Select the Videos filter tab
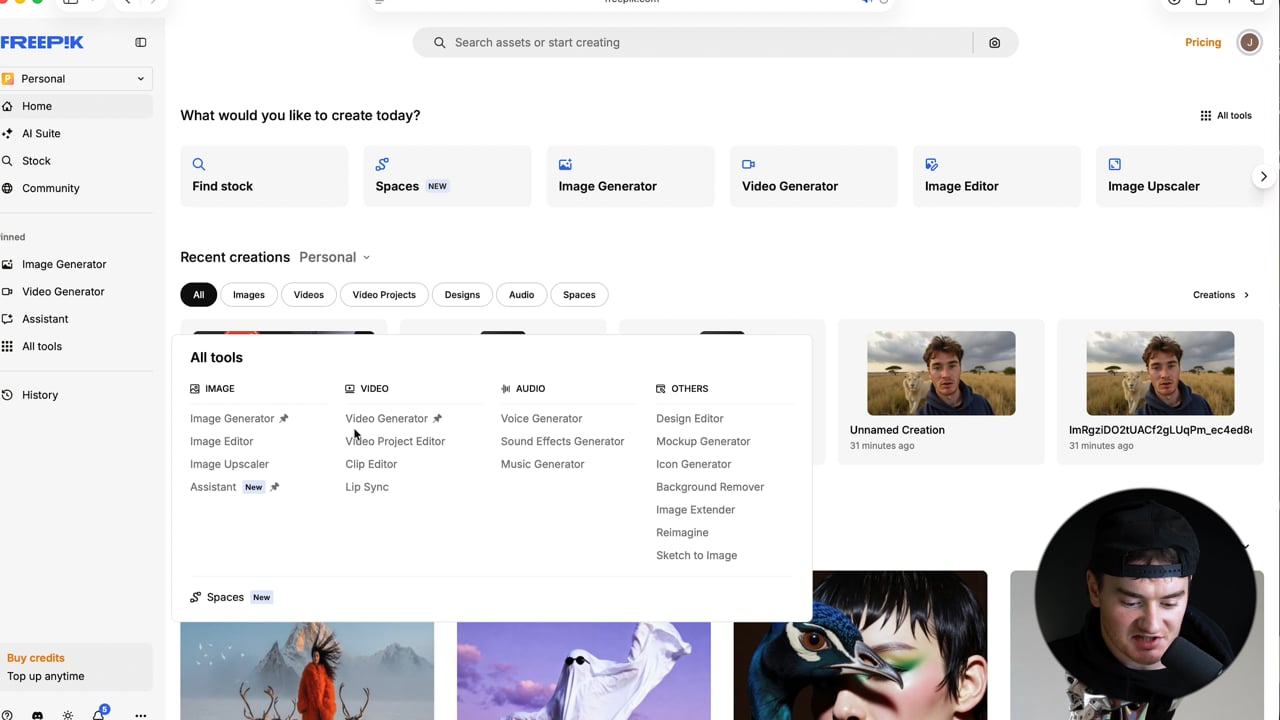This screenshot has width=1280, height=720. pyautogui.click(x=308, y=295)
